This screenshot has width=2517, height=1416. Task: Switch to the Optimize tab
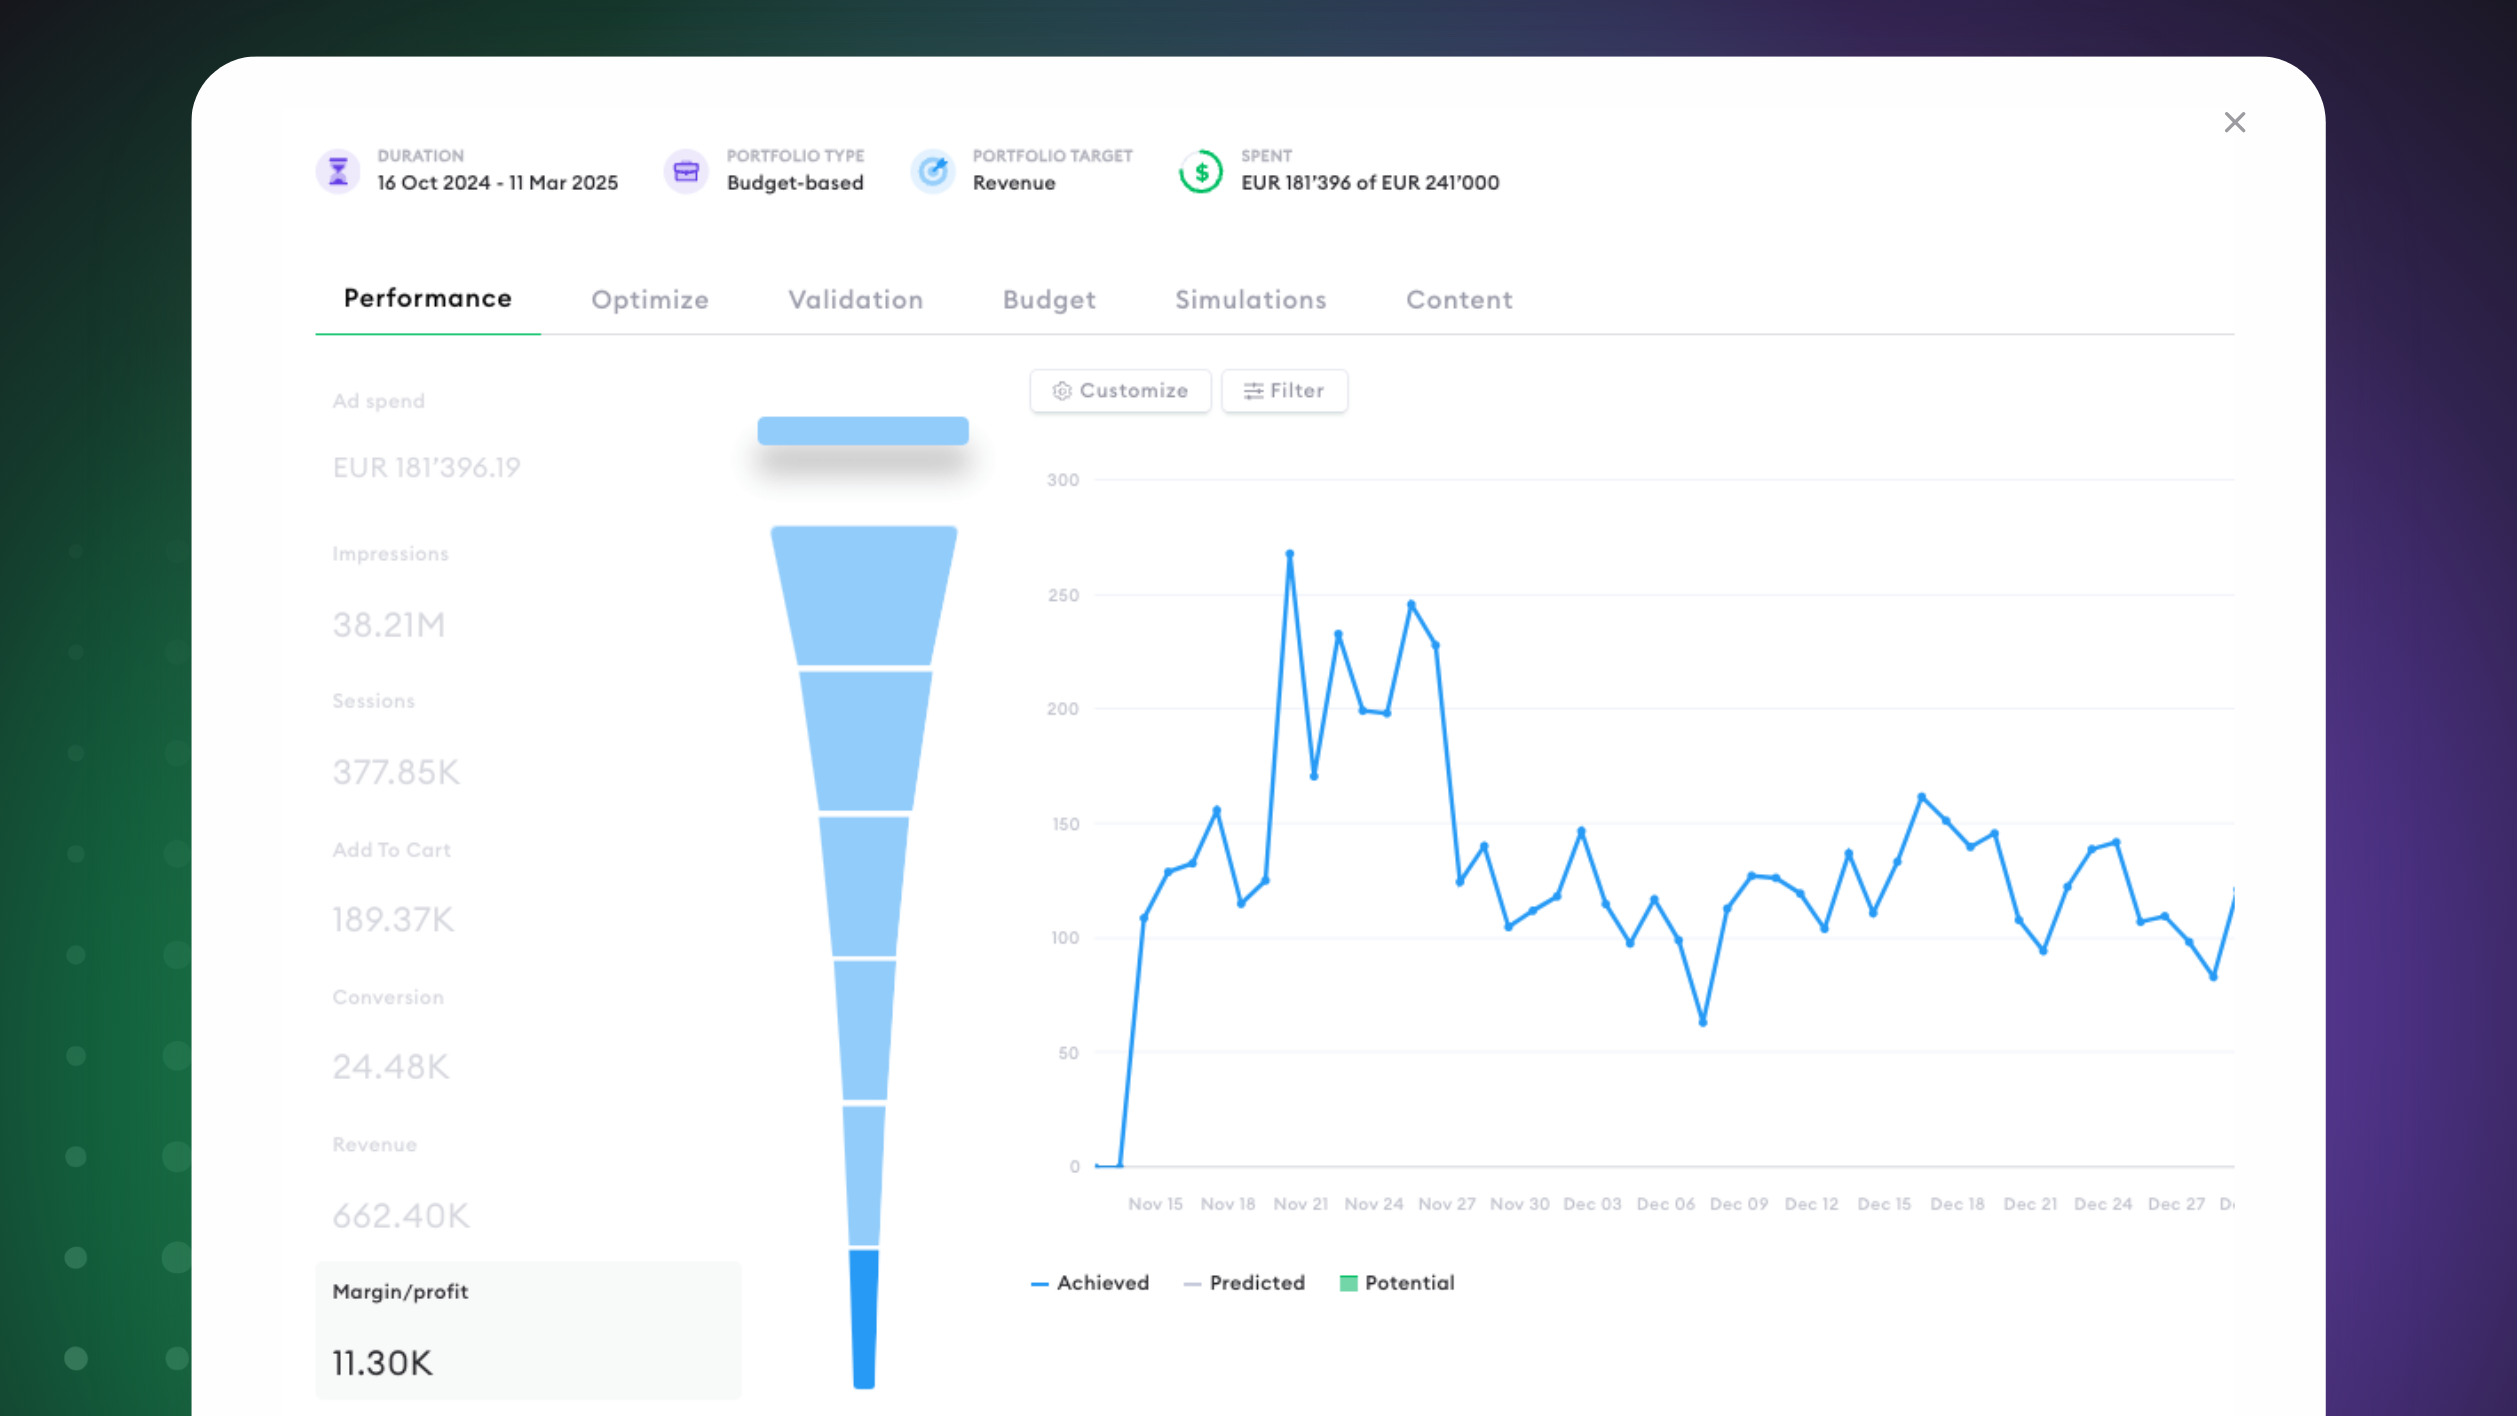pyautogui.click(x=649, y=300)
